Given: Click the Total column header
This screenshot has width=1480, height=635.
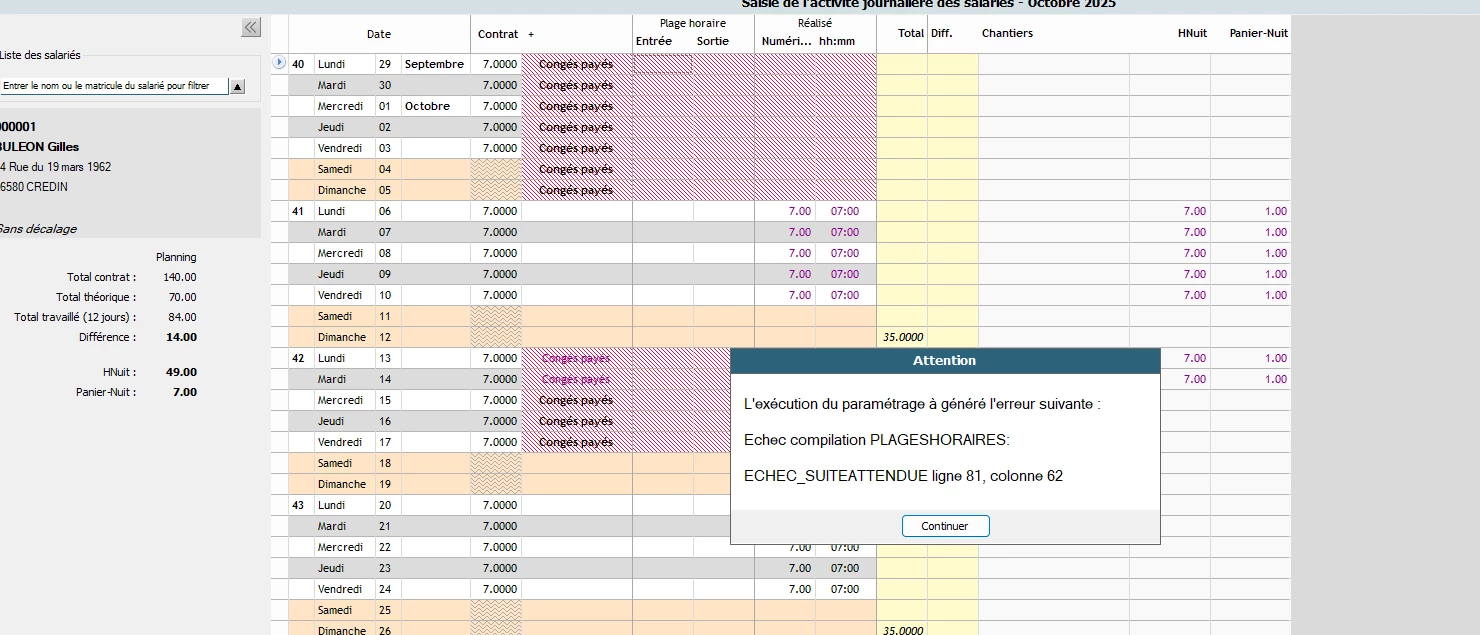Looking at the screenshot, I should point(910,34).
